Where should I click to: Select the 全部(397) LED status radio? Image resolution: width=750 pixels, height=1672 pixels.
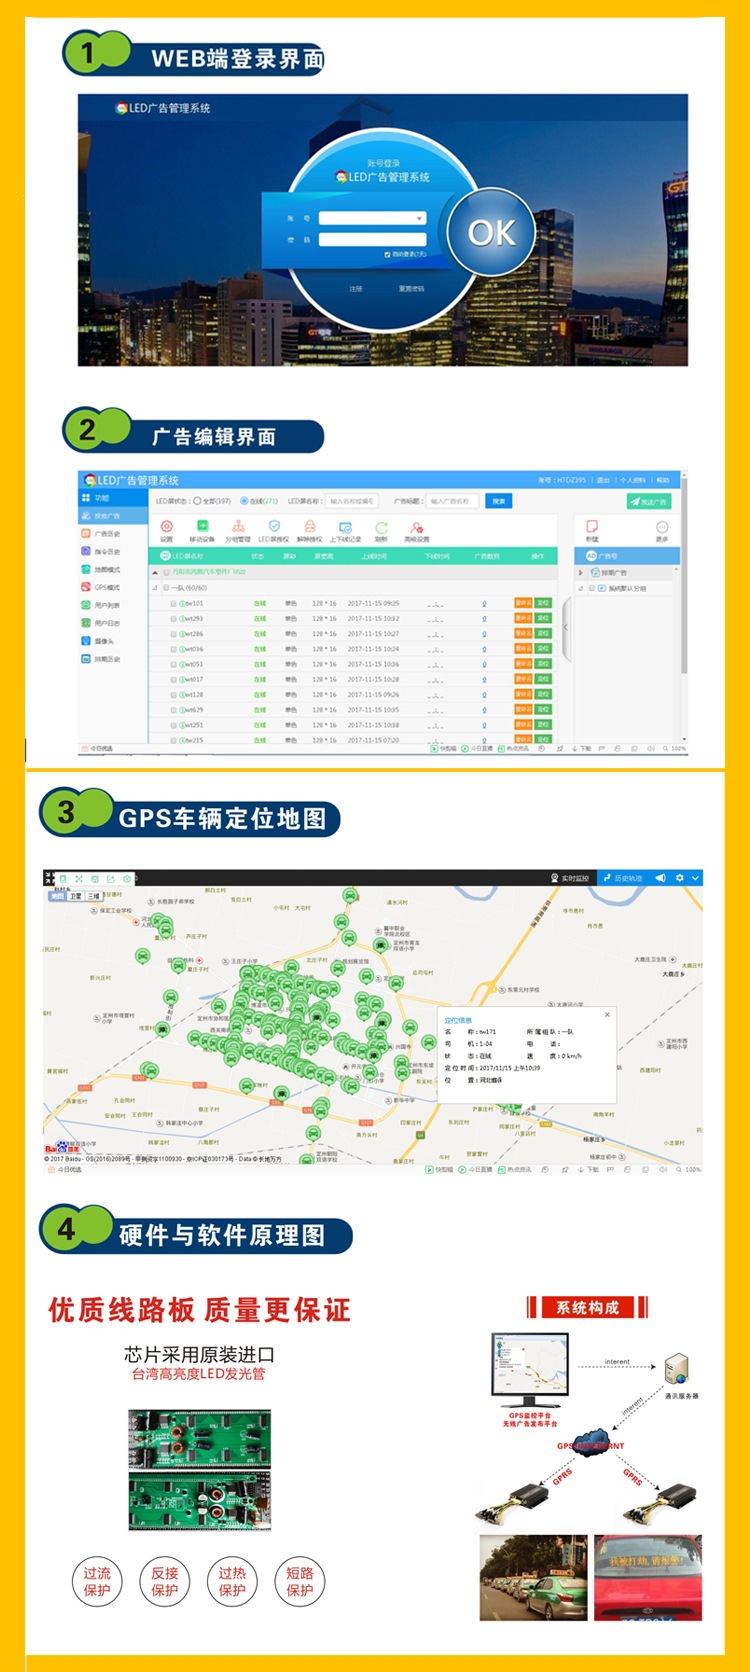point(197,501)
